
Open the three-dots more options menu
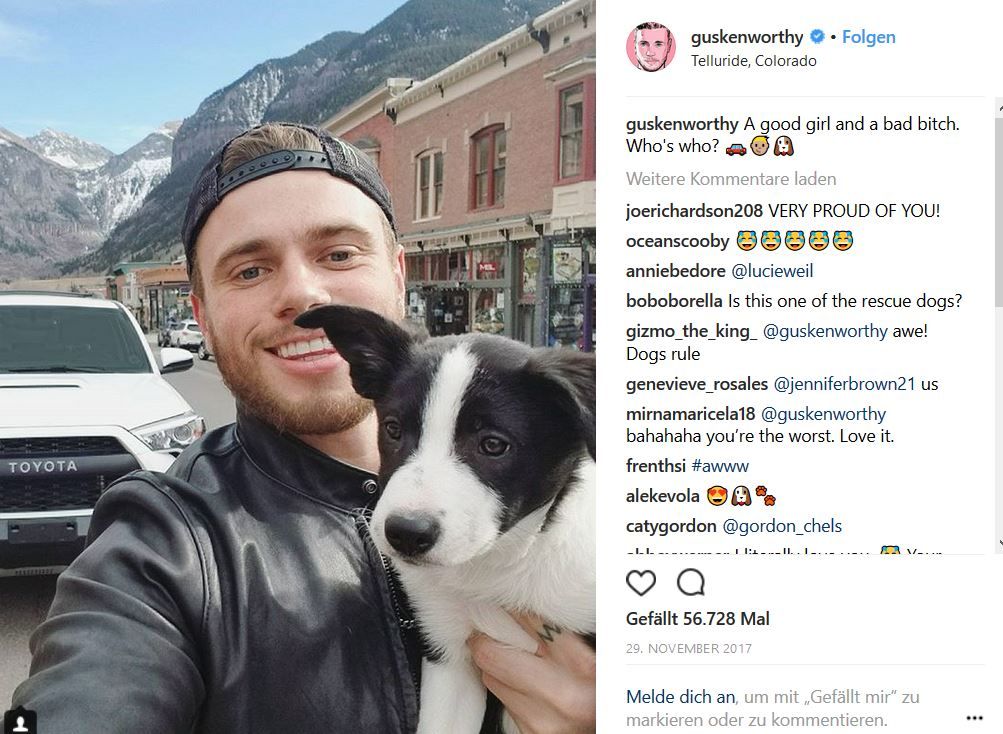point(974,718)
